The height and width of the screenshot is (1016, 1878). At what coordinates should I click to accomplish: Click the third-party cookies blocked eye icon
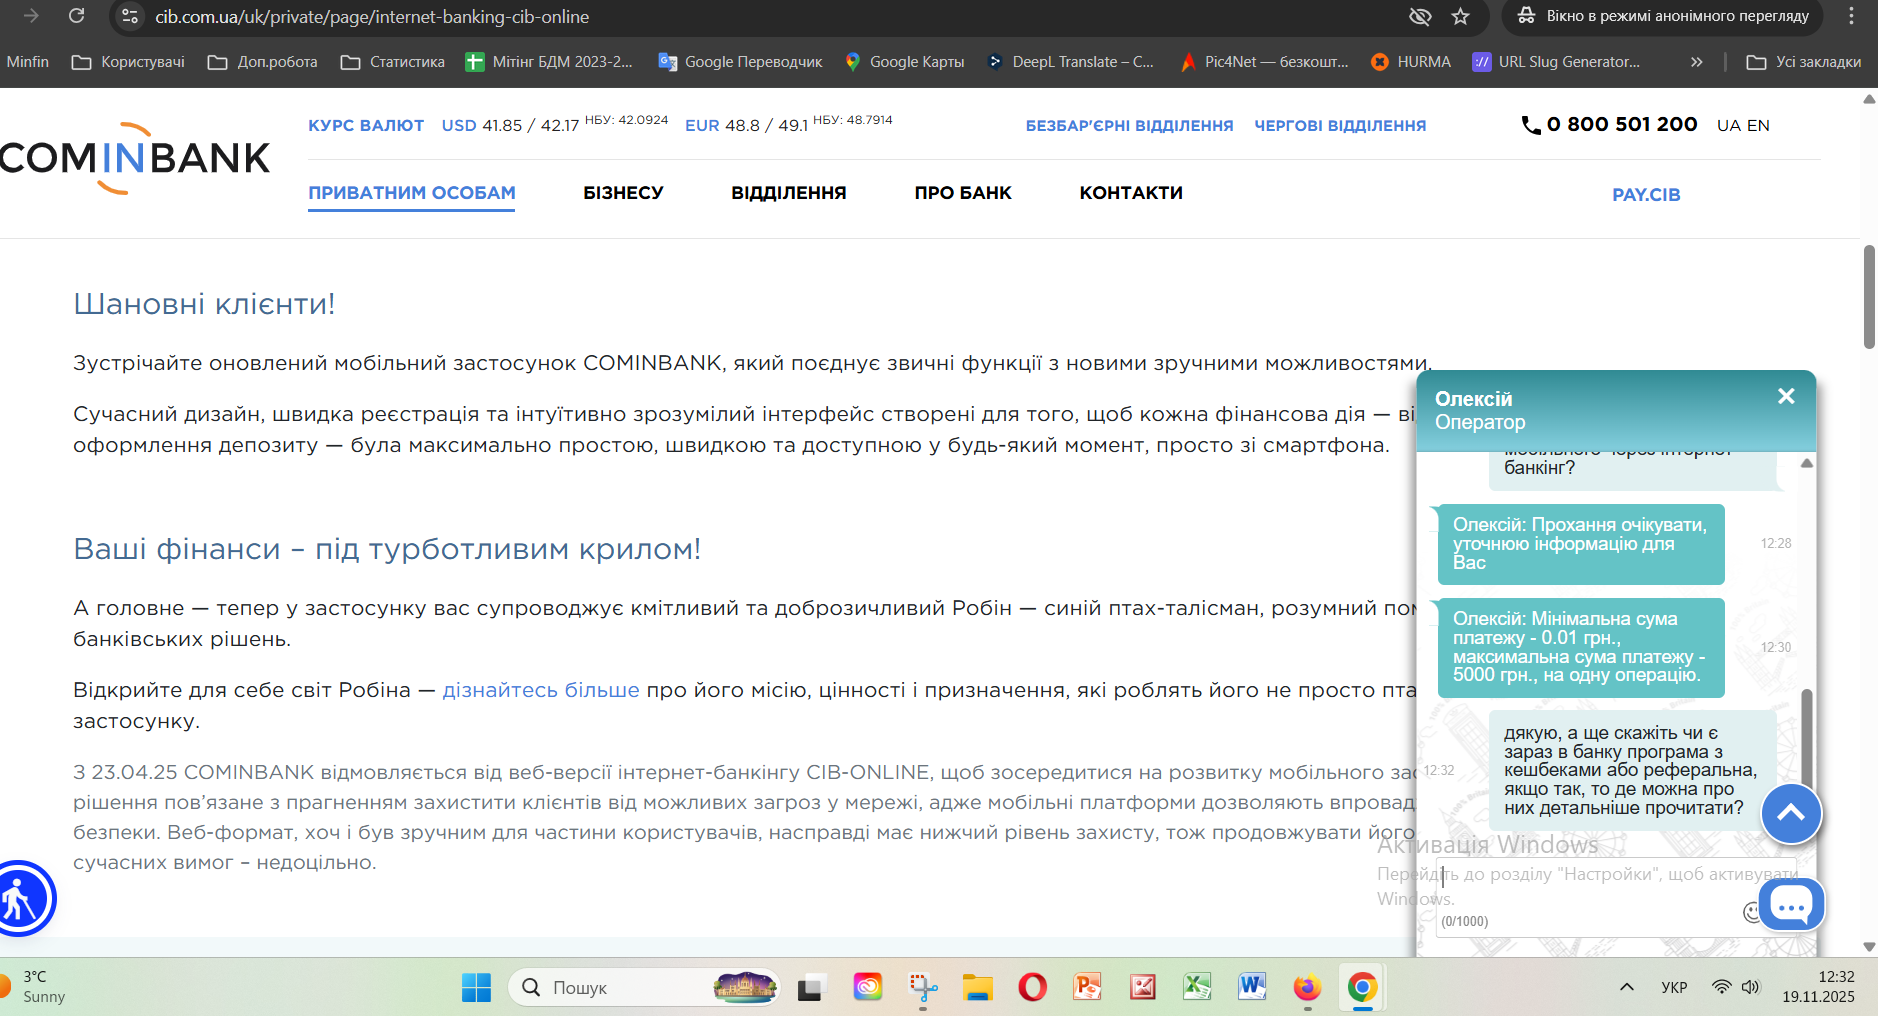[x=1420, y=16]
